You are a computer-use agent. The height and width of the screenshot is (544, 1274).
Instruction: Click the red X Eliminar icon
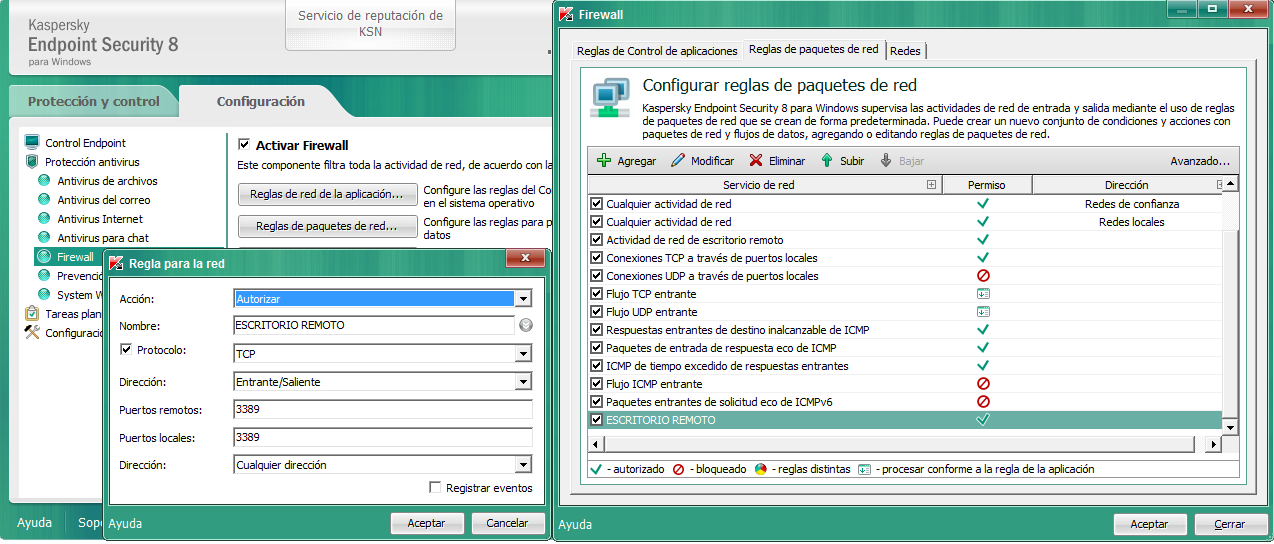(756, 160)
